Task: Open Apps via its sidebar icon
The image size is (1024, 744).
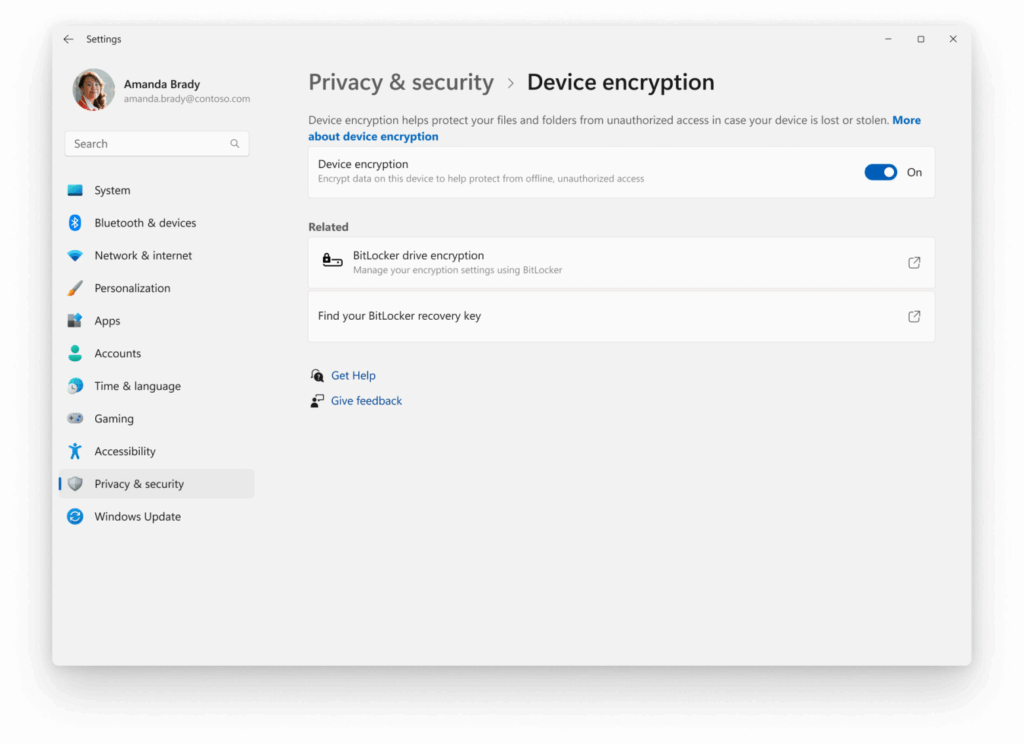Action: [75, 321]
